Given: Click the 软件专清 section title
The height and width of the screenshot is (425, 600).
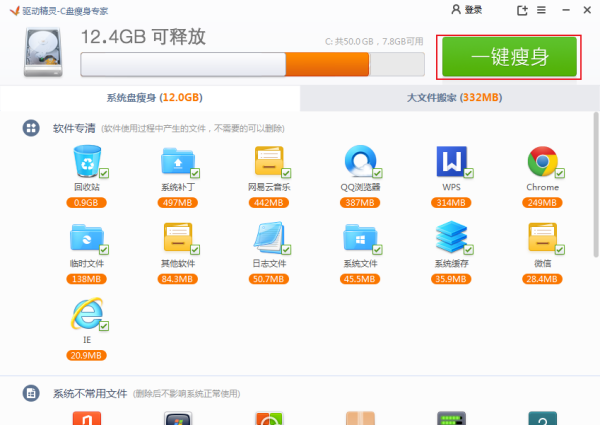Looking at the screenshot, I should tap(74, 128).
